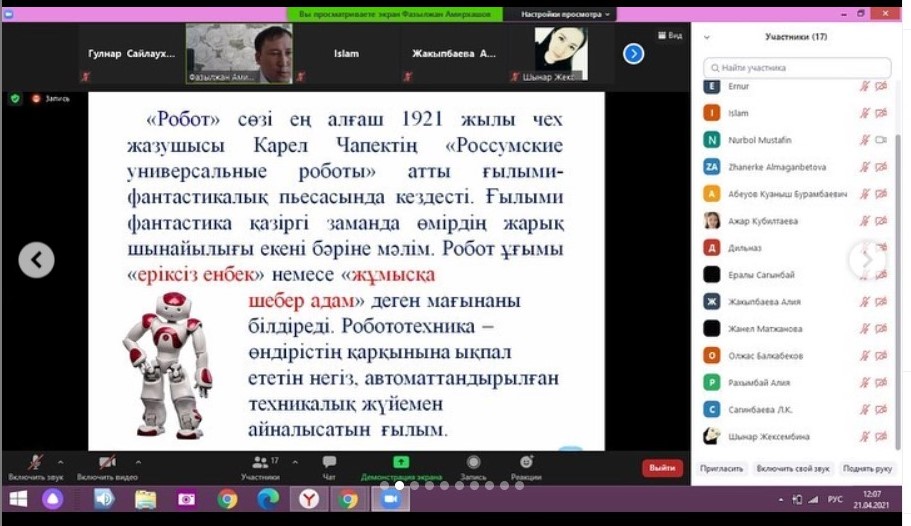The image size is (911, 526).
Task: Click РУС language indicator in tray
Action: 835,499
